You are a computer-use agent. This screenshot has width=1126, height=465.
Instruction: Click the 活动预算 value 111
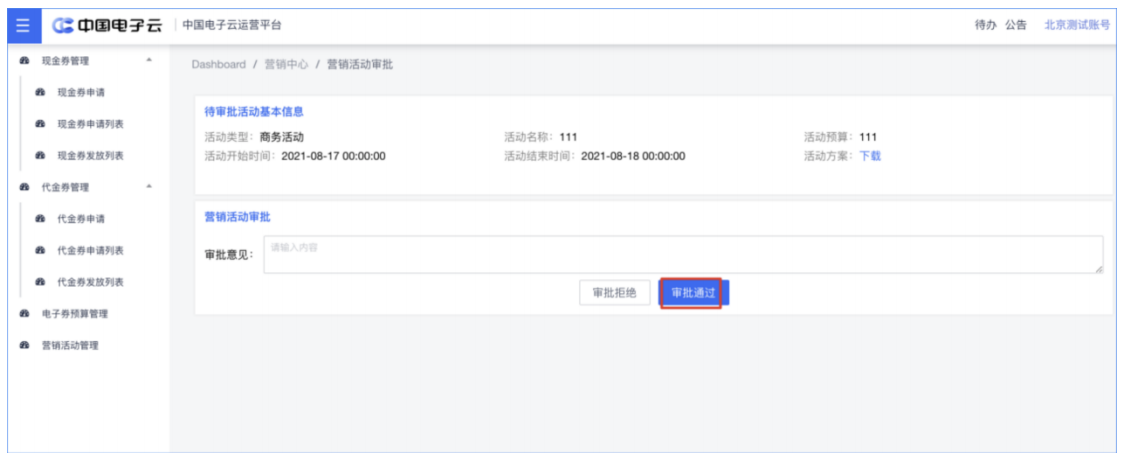click(868, 137)
